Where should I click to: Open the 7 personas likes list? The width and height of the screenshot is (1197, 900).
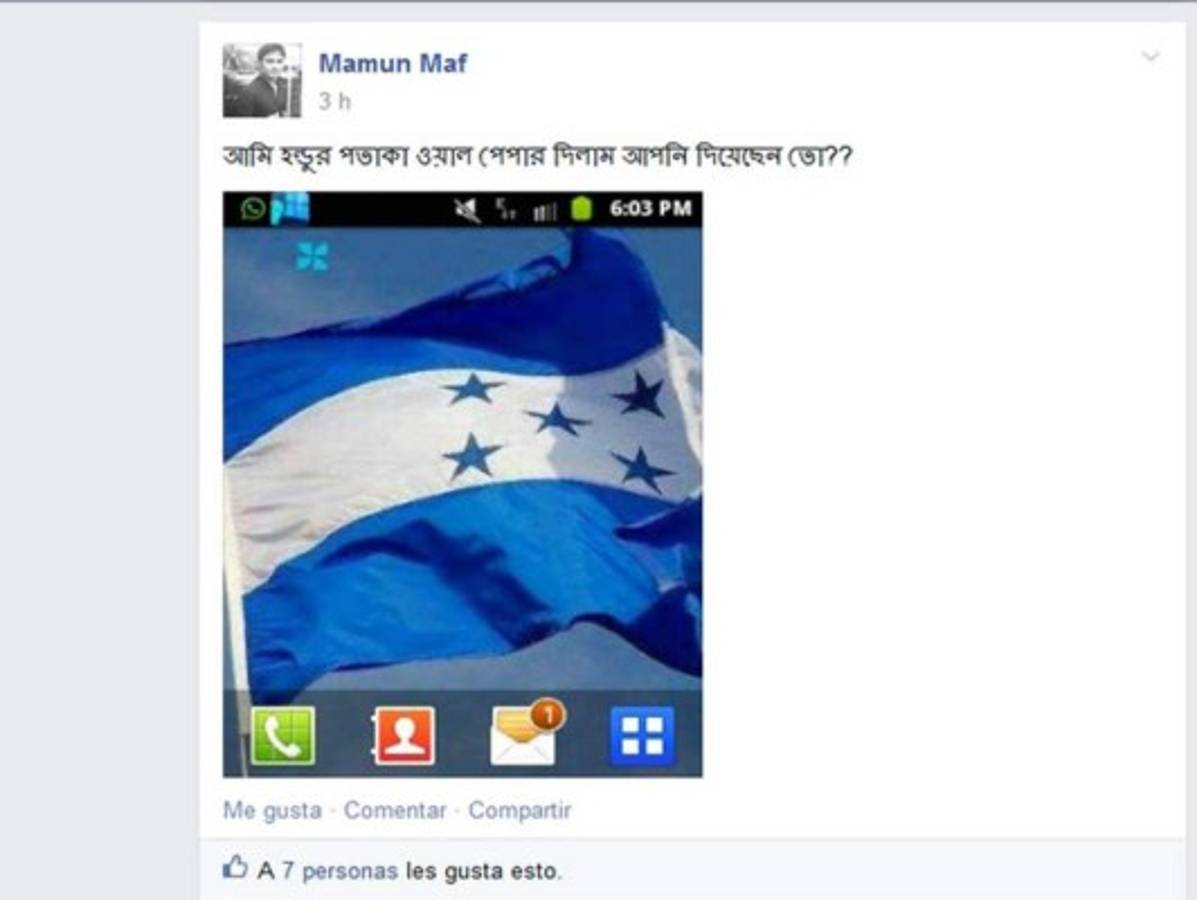[340, 870]
